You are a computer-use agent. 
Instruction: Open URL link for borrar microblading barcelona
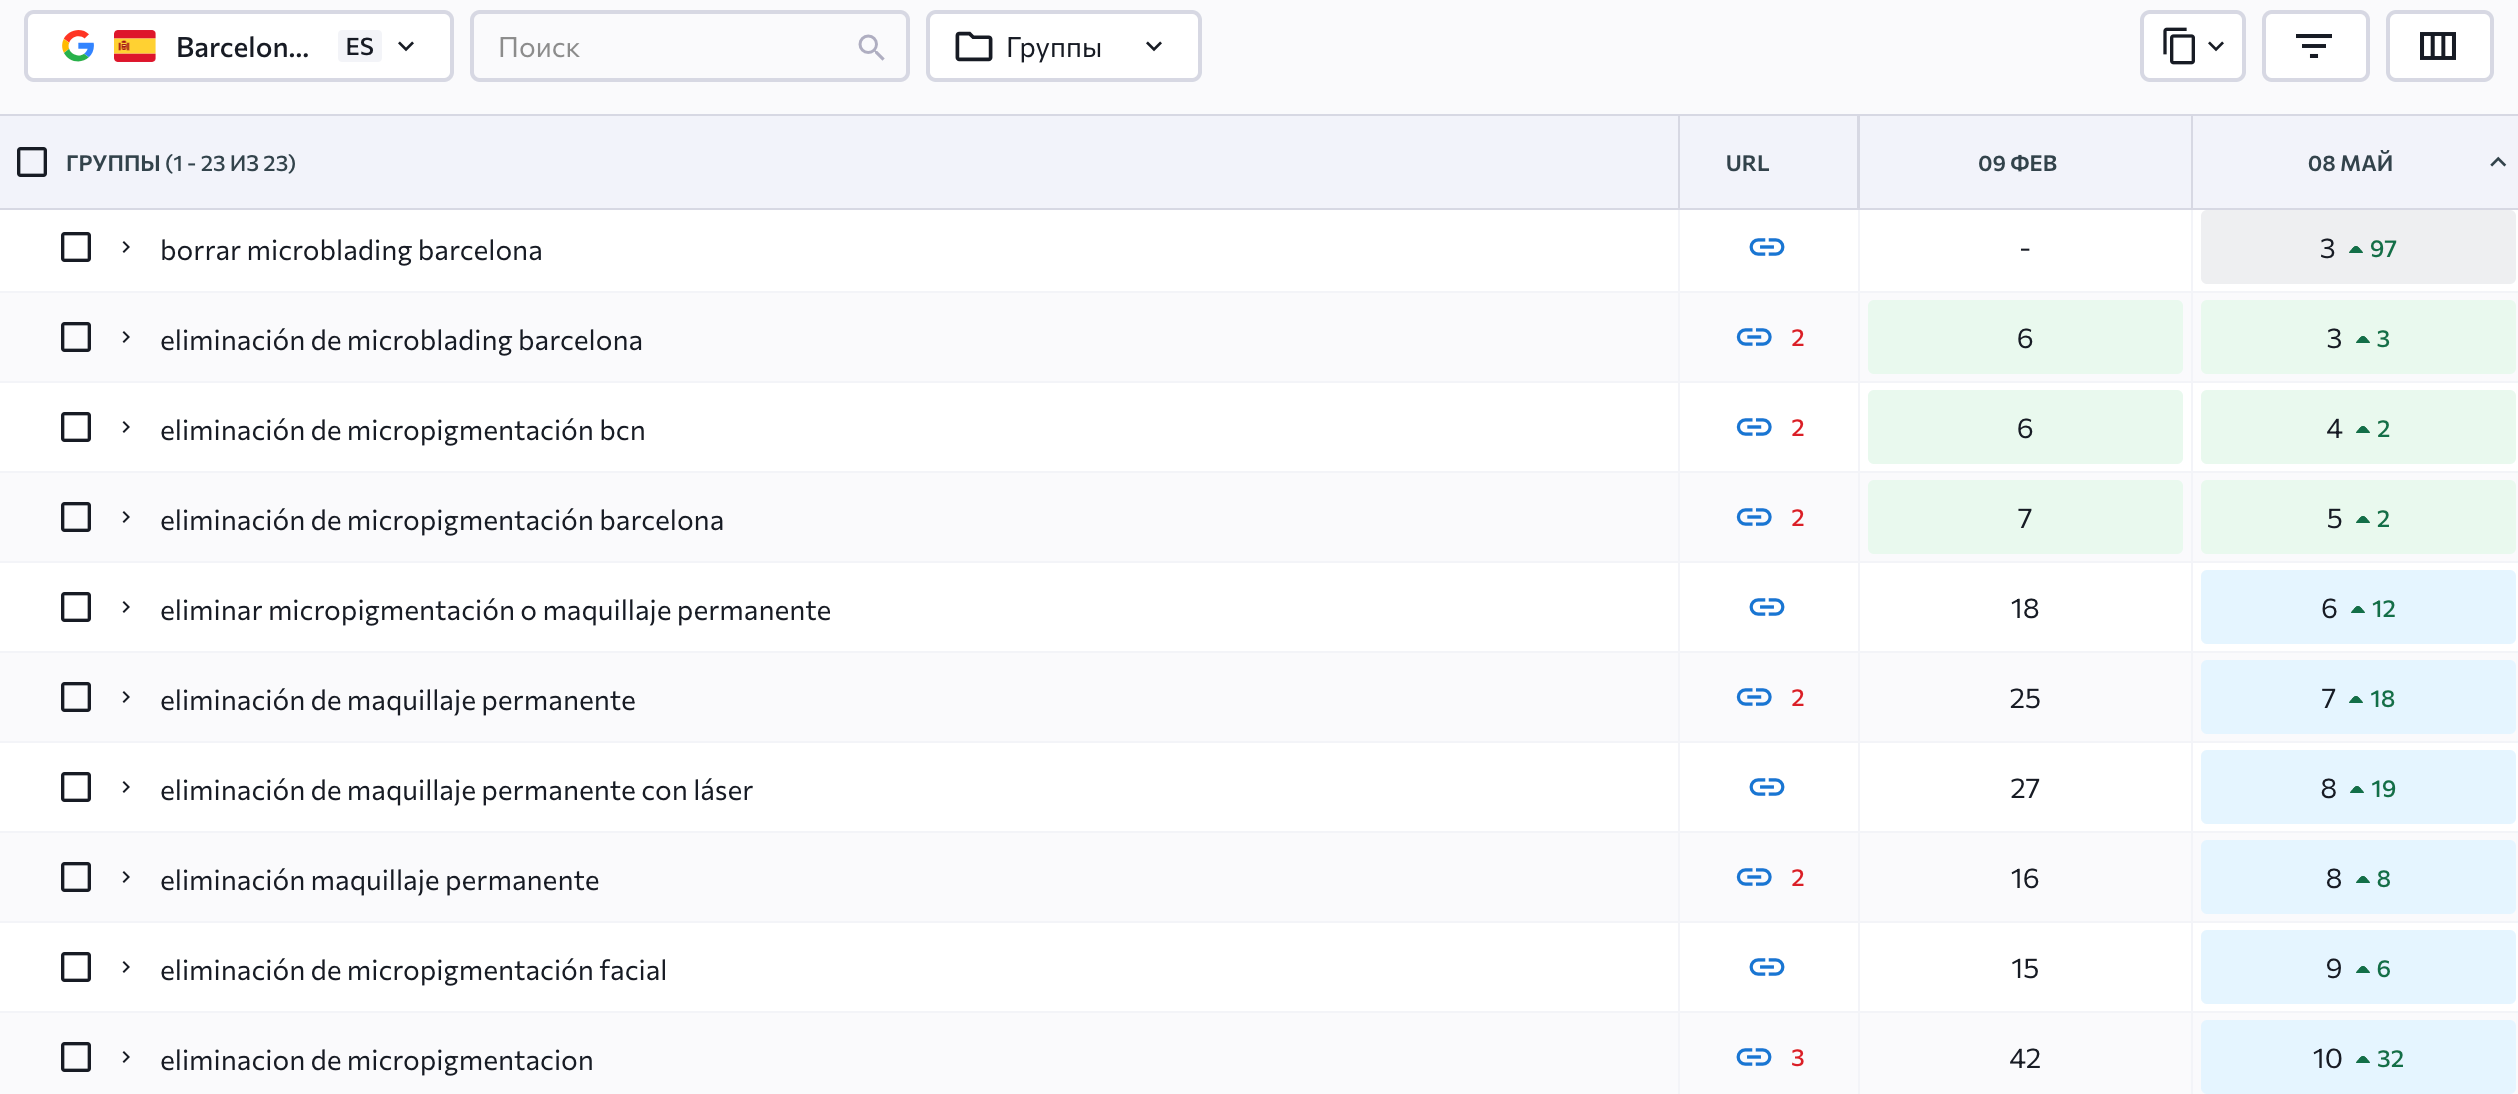pos(1766,247)
